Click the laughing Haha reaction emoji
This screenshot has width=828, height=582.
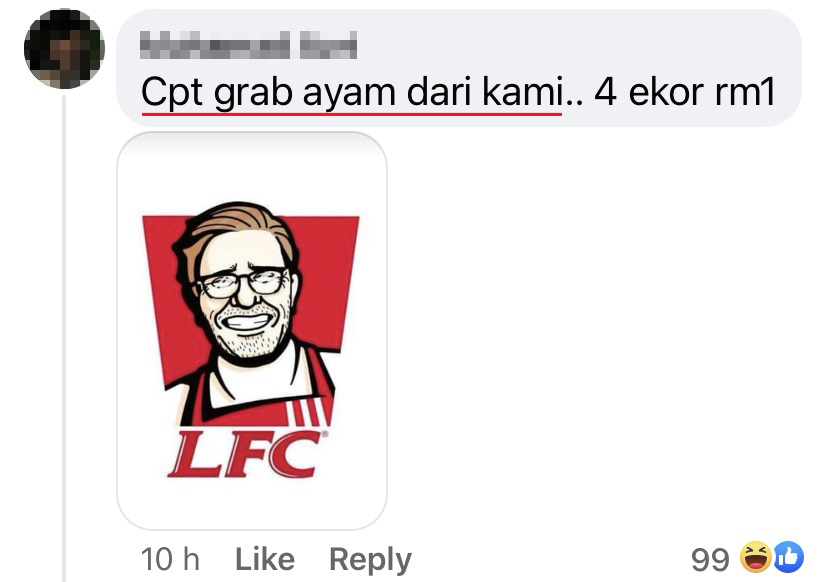(755, 557)
